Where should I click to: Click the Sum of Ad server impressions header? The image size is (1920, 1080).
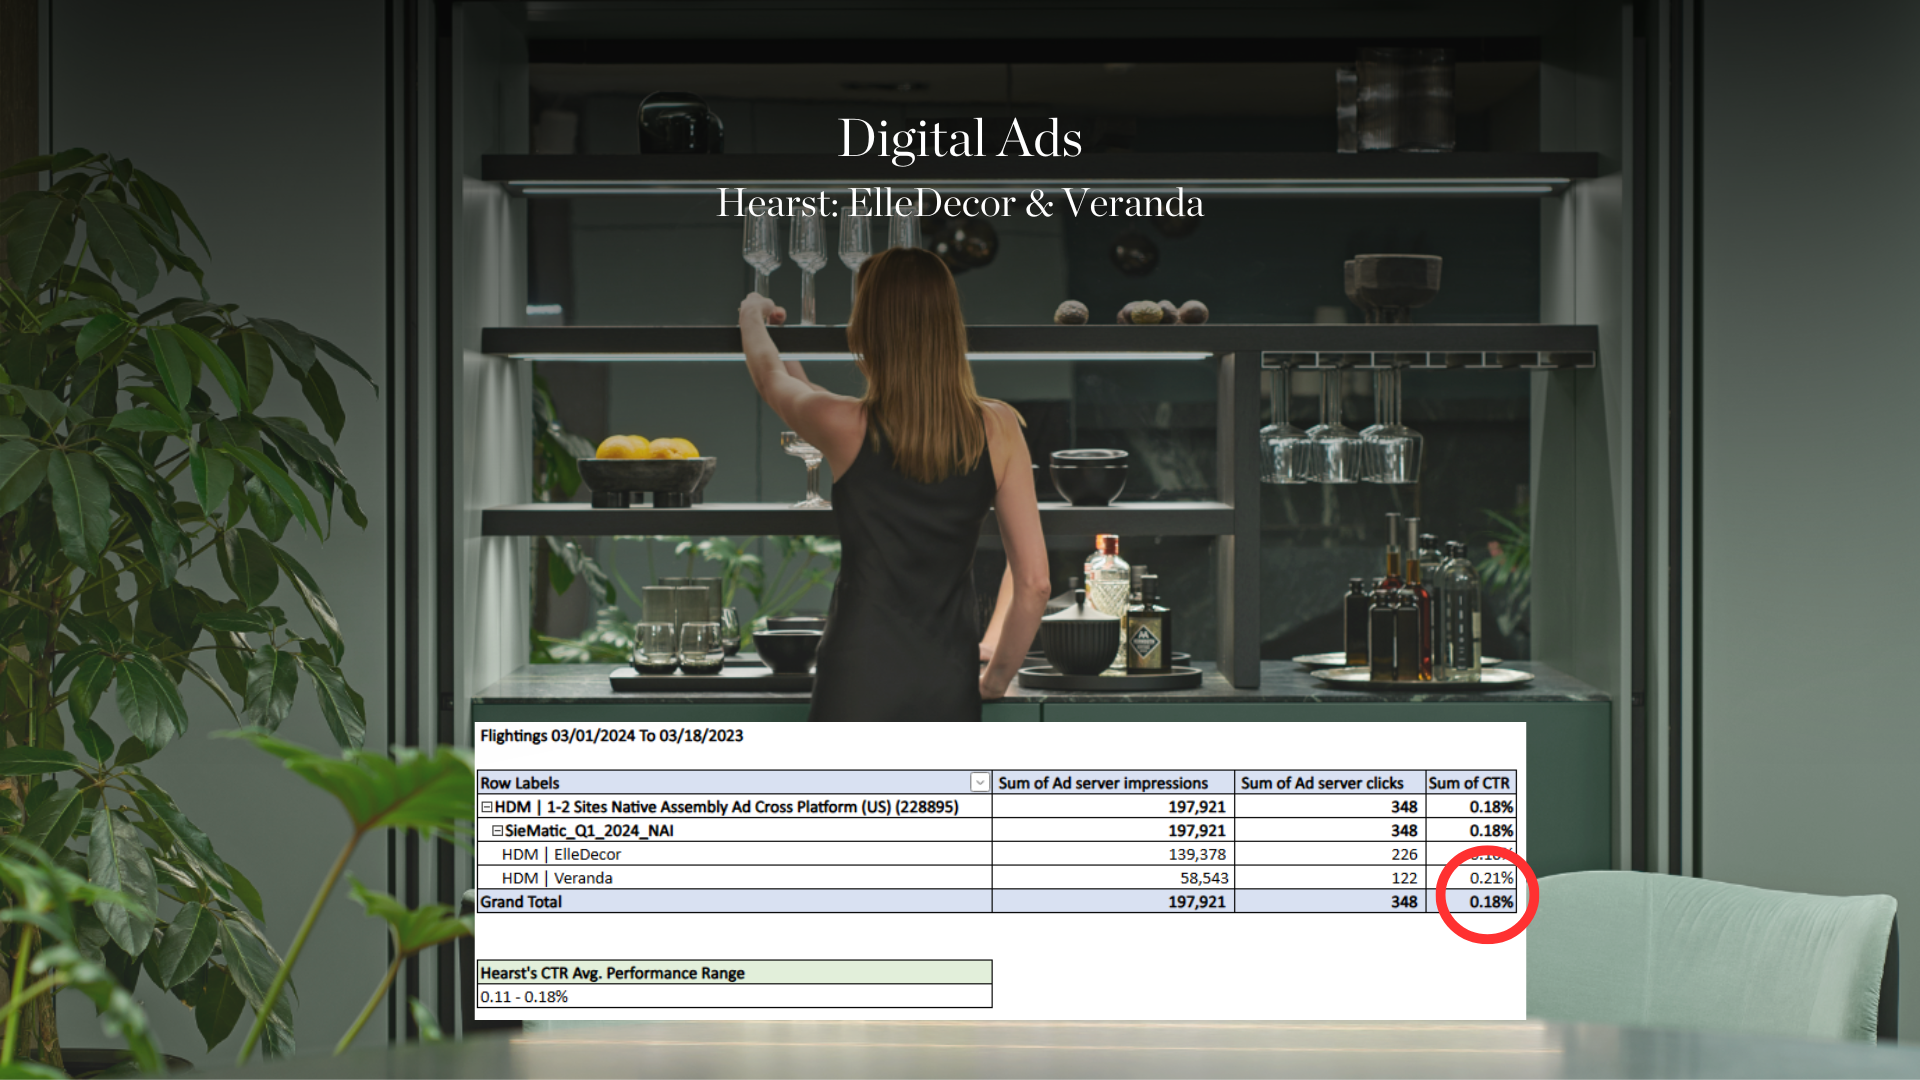pos(1102,783)
